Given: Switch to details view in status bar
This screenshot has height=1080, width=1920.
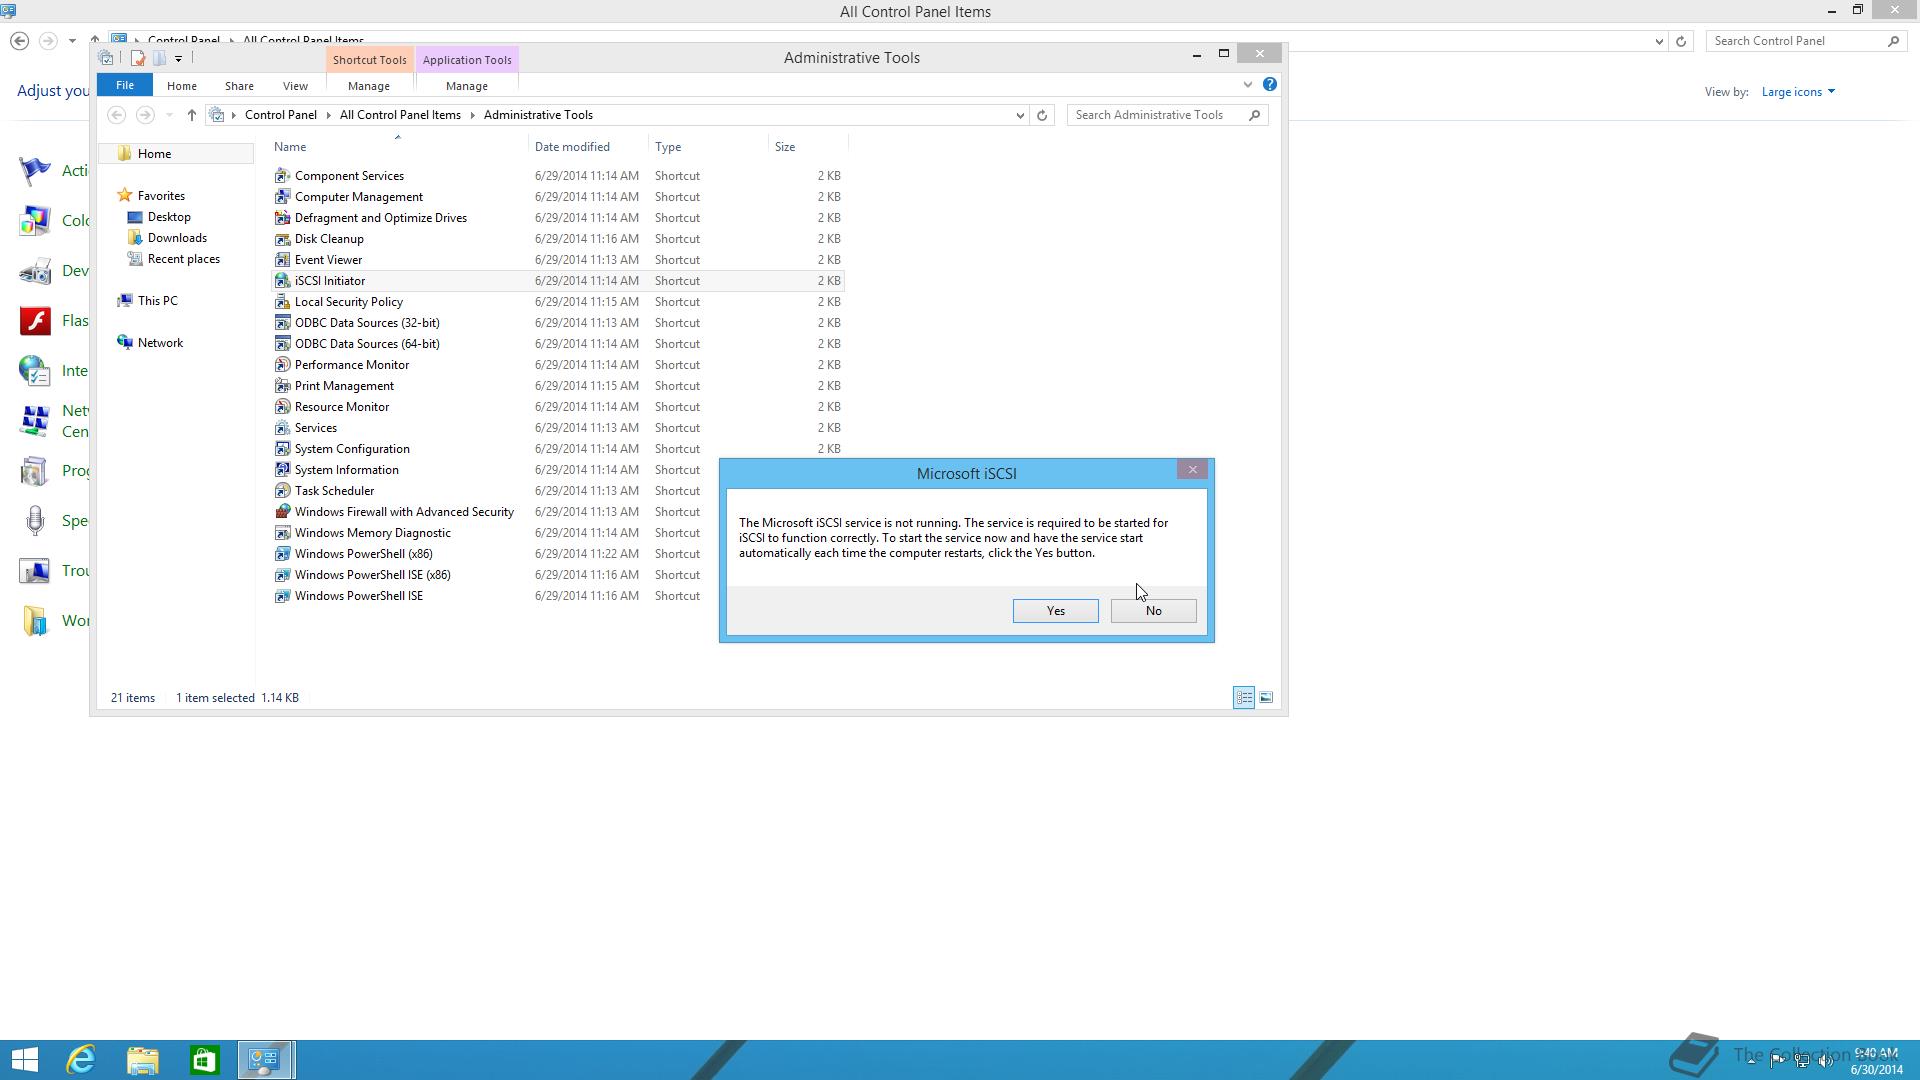Looking at the screenshot, I should tap(1244, 698).
